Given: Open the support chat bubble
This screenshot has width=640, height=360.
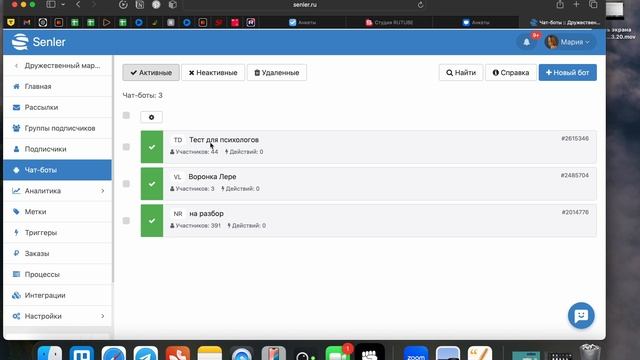Looking at the screenshot, I should (581, 316).
